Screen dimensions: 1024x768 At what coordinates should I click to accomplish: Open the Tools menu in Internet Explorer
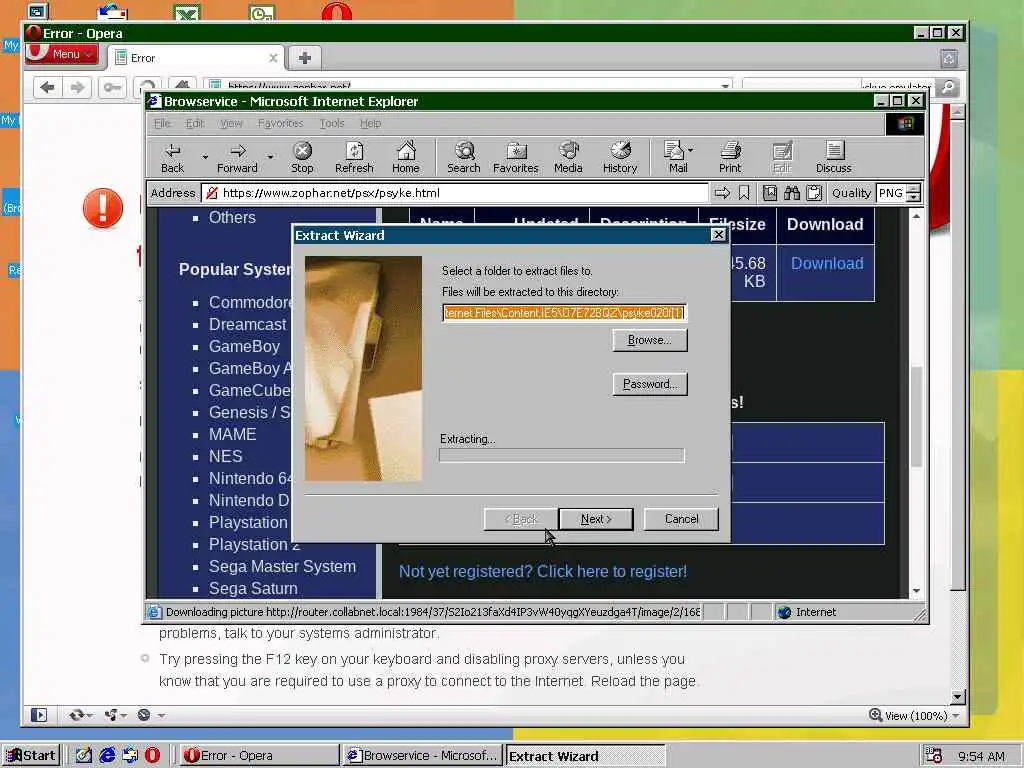(x=332, y=123)
